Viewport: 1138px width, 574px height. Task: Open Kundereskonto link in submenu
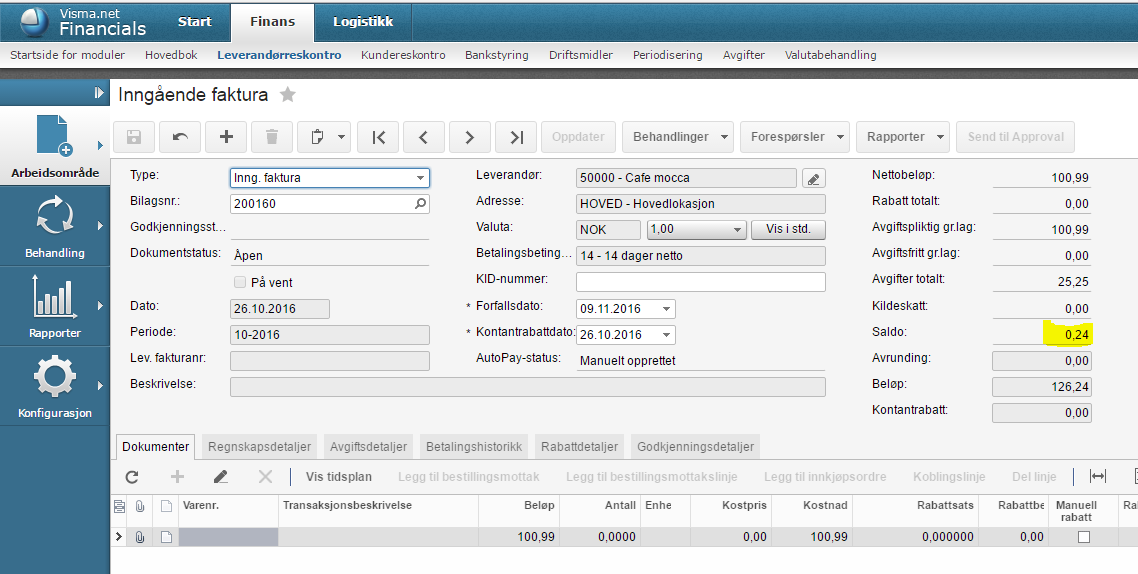403,55
